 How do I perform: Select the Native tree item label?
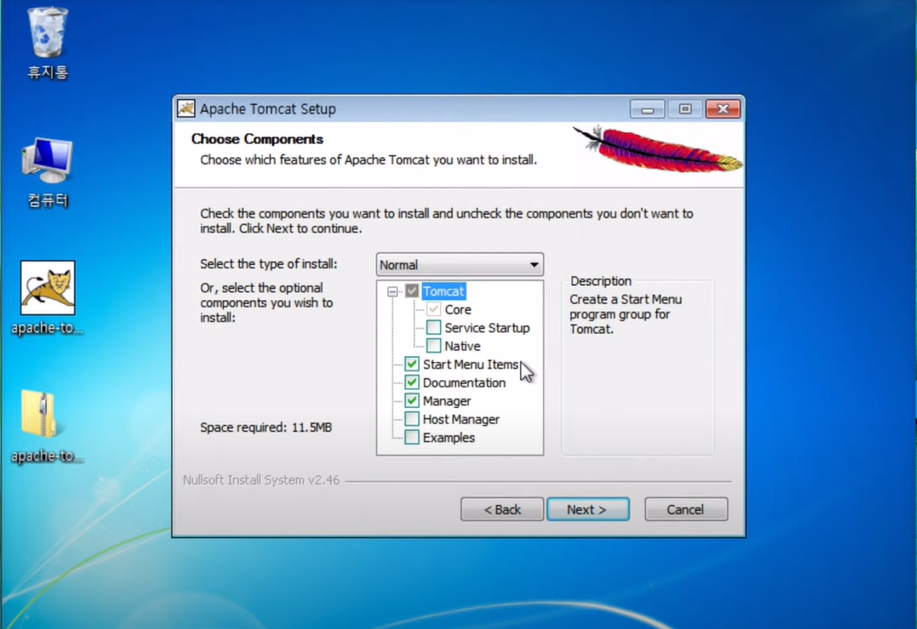462,346
